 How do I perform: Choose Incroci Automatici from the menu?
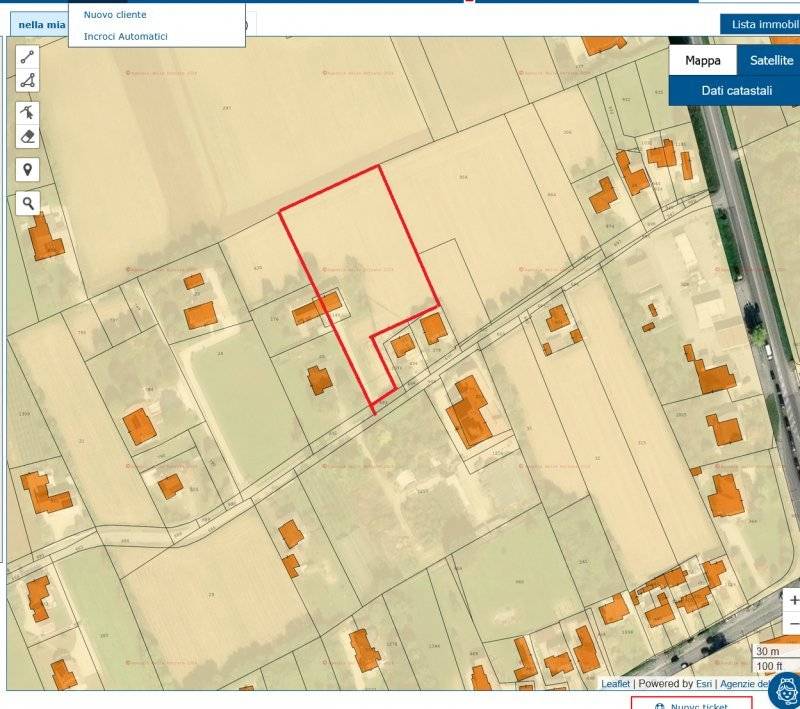point(126,36)
